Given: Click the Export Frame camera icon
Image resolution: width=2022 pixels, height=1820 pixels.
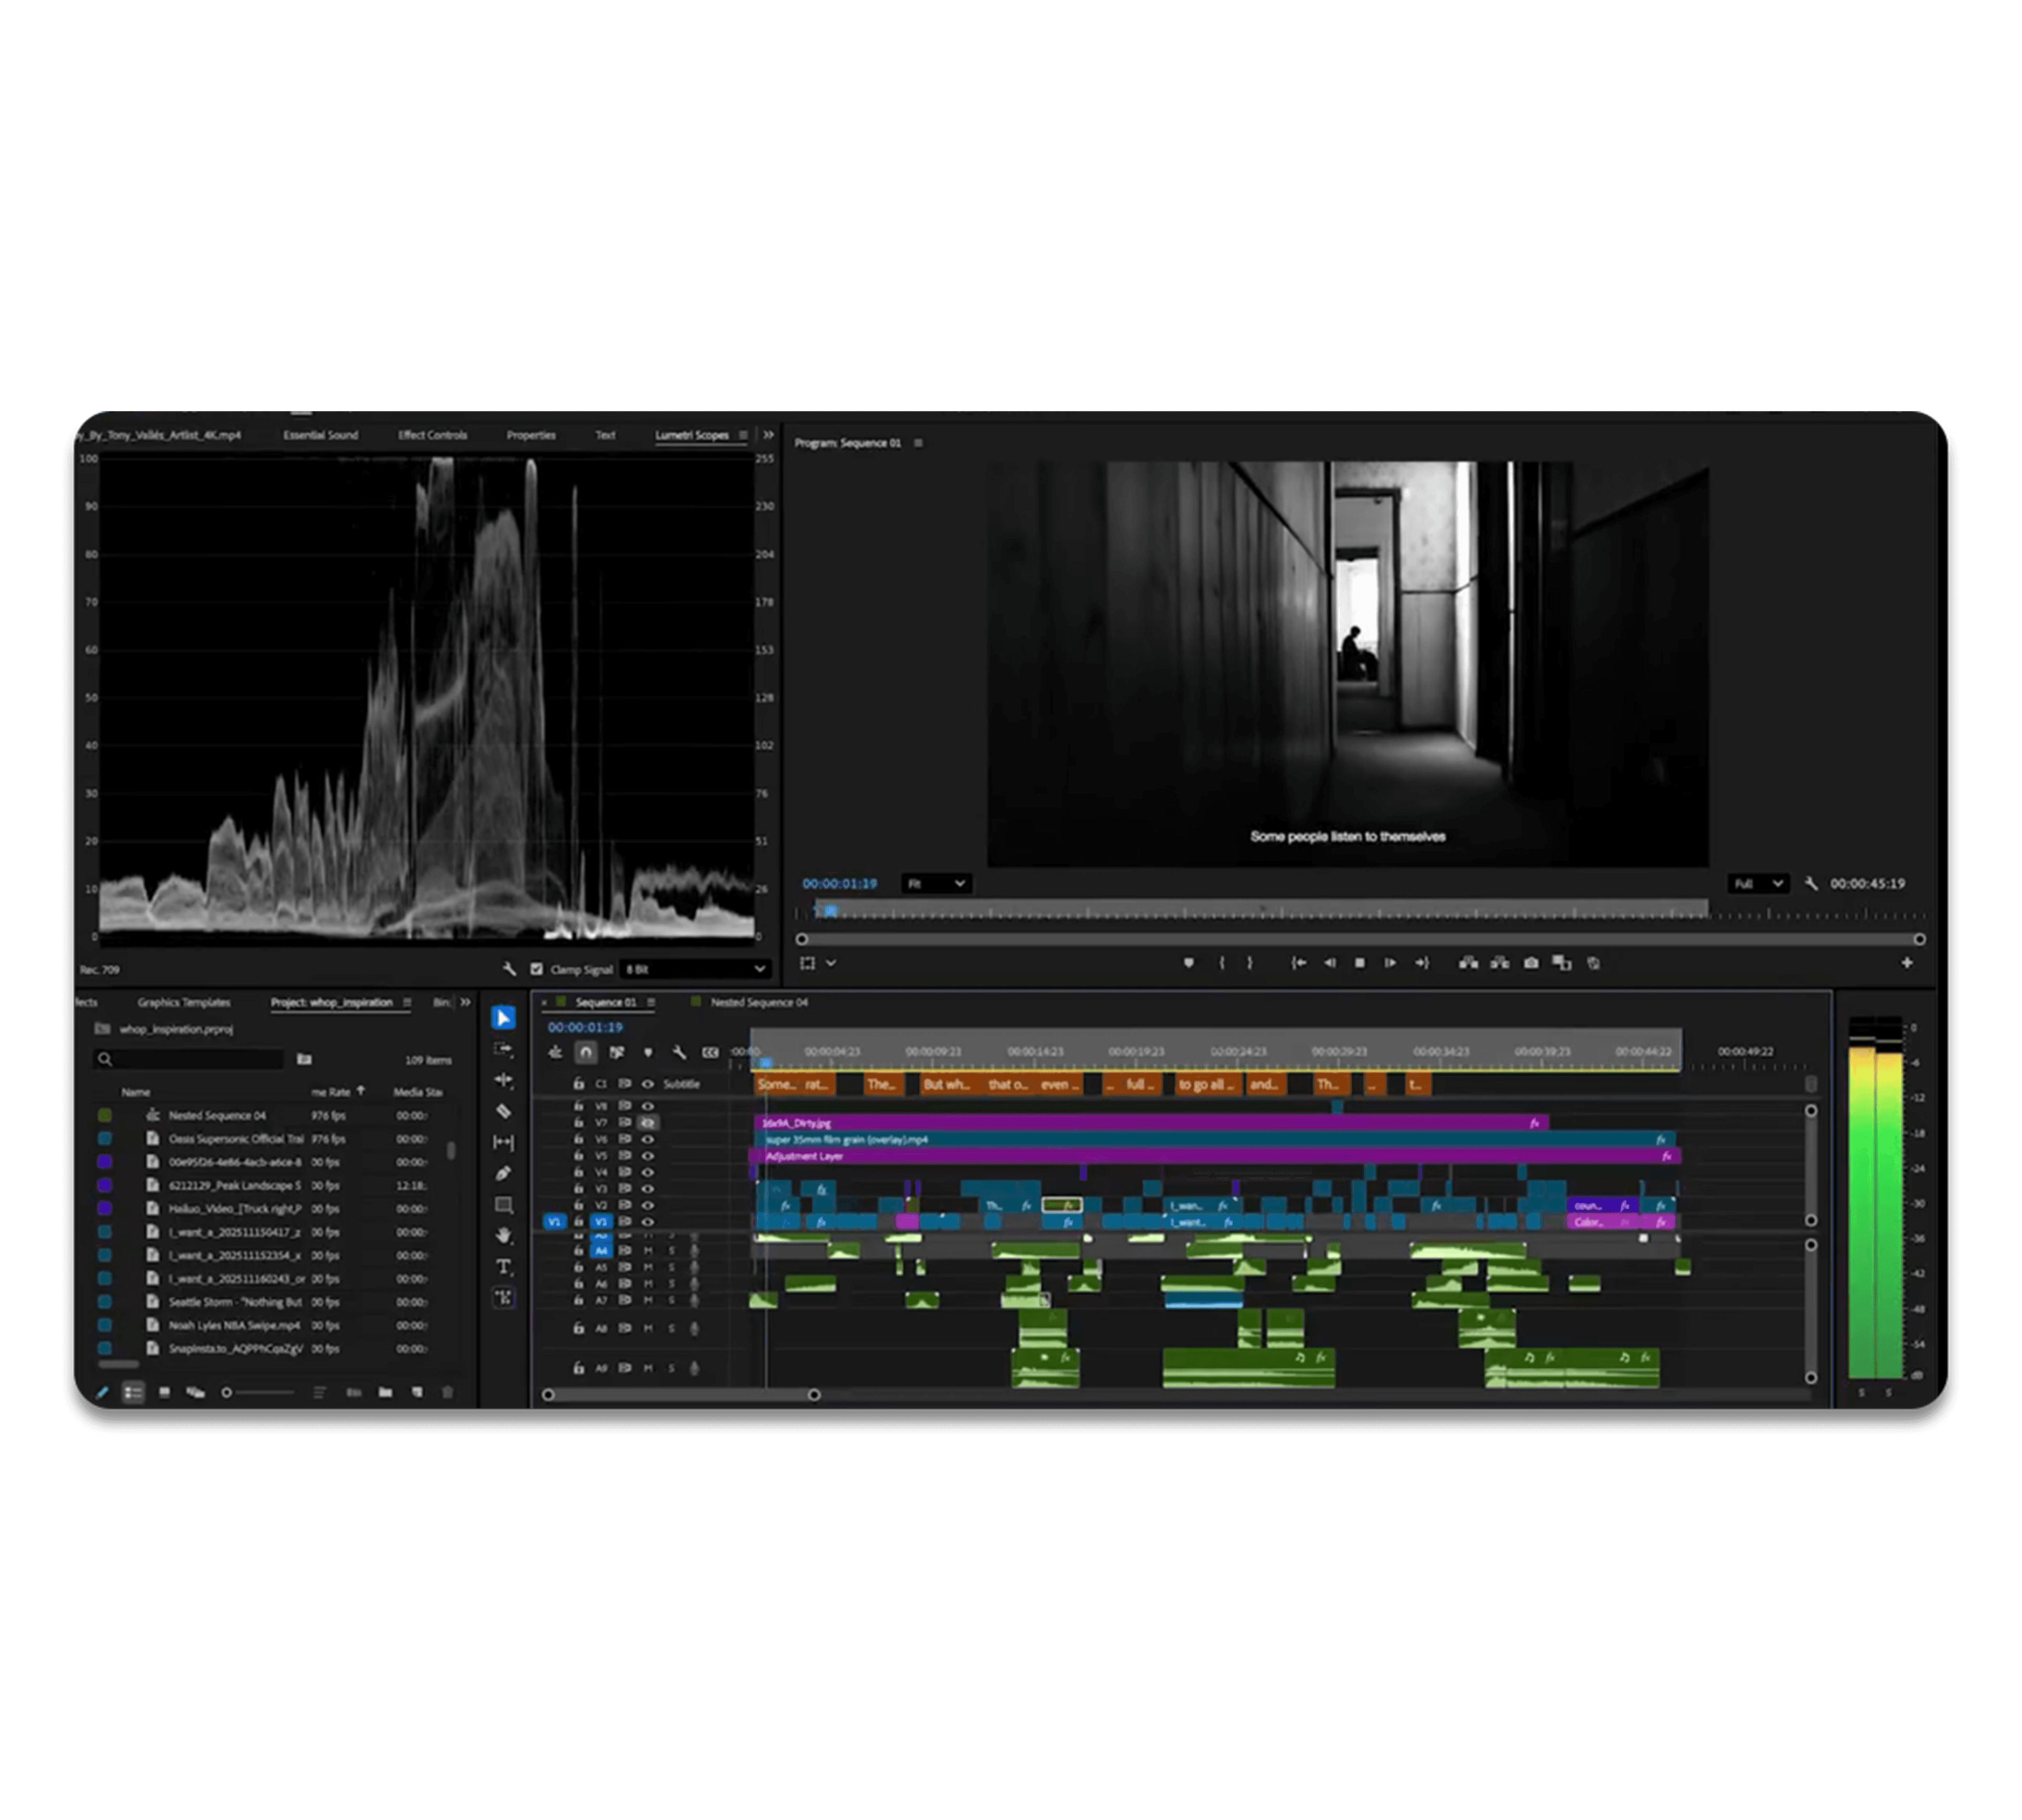Looking at the screenshot, I should (x=1532, y=963).
